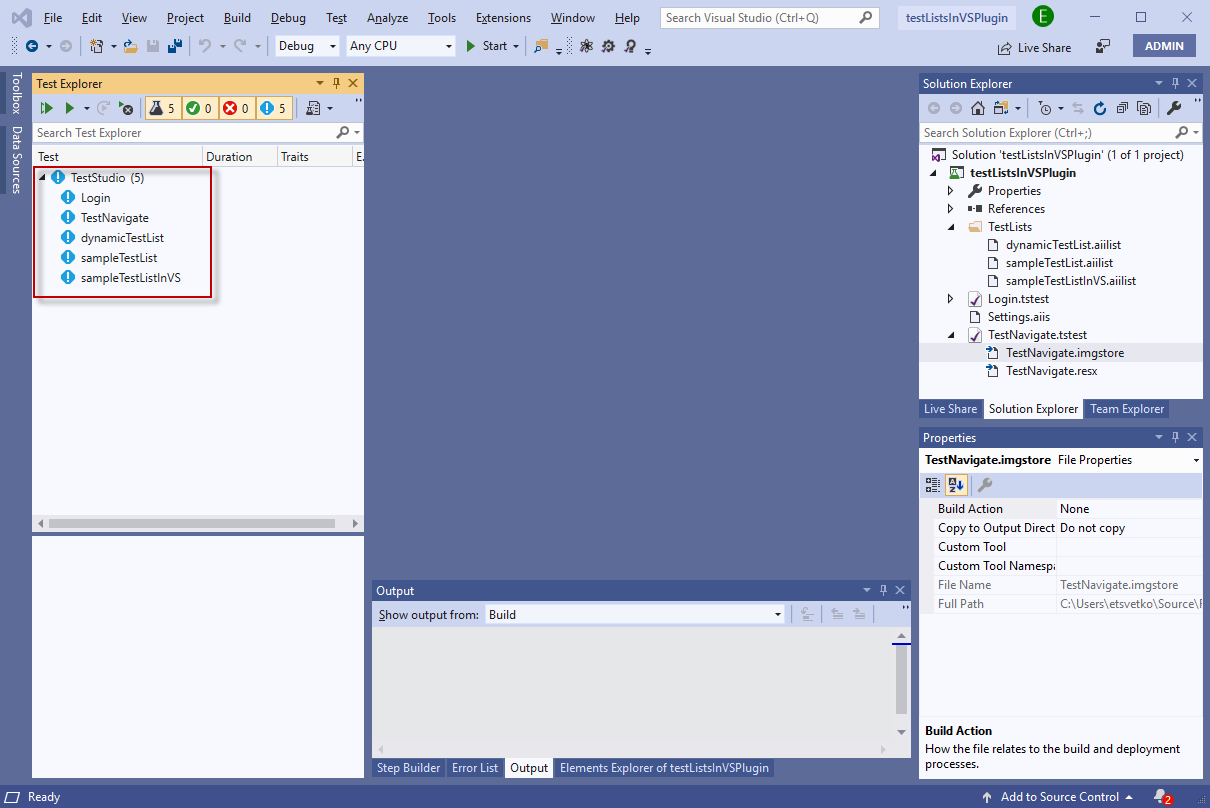Click the Output panel horizontal scrollbar

(633, 749)
